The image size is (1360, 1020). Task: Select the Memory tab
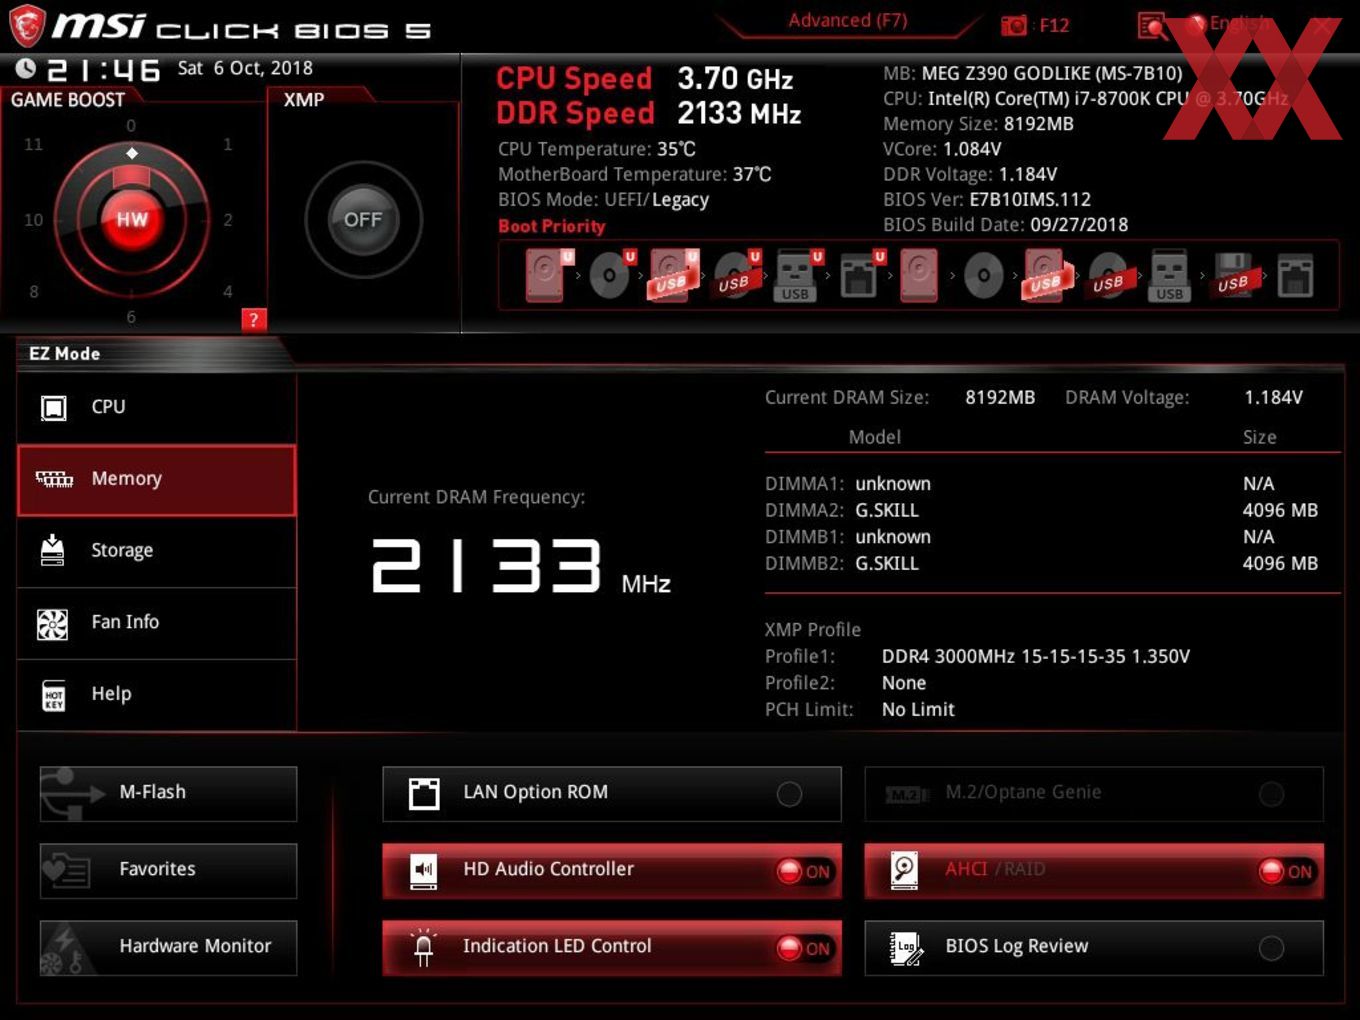click(x=157, y=480)
